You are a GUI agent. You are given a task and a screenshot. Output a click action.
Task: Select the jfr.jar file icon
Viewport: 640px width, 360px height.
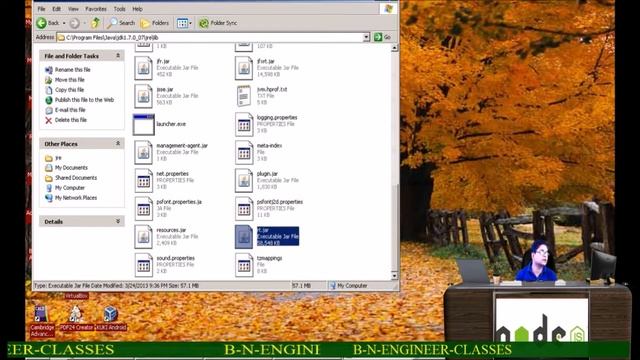point(143,68)
